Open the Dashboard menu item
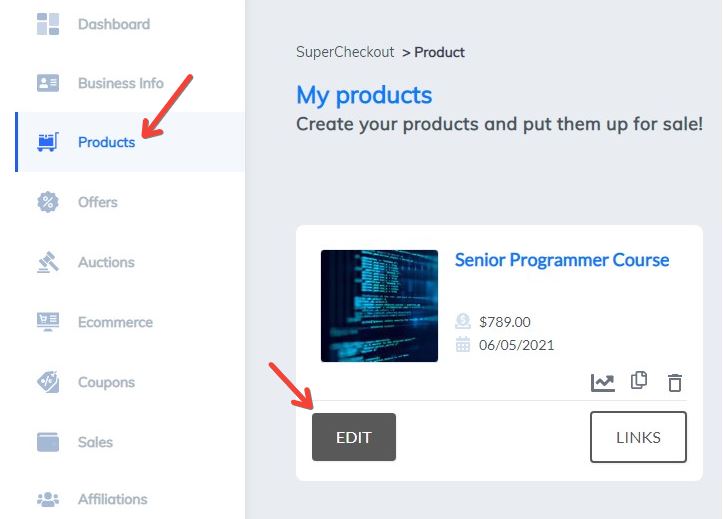723x519 pixels. [x=114, y=24]
